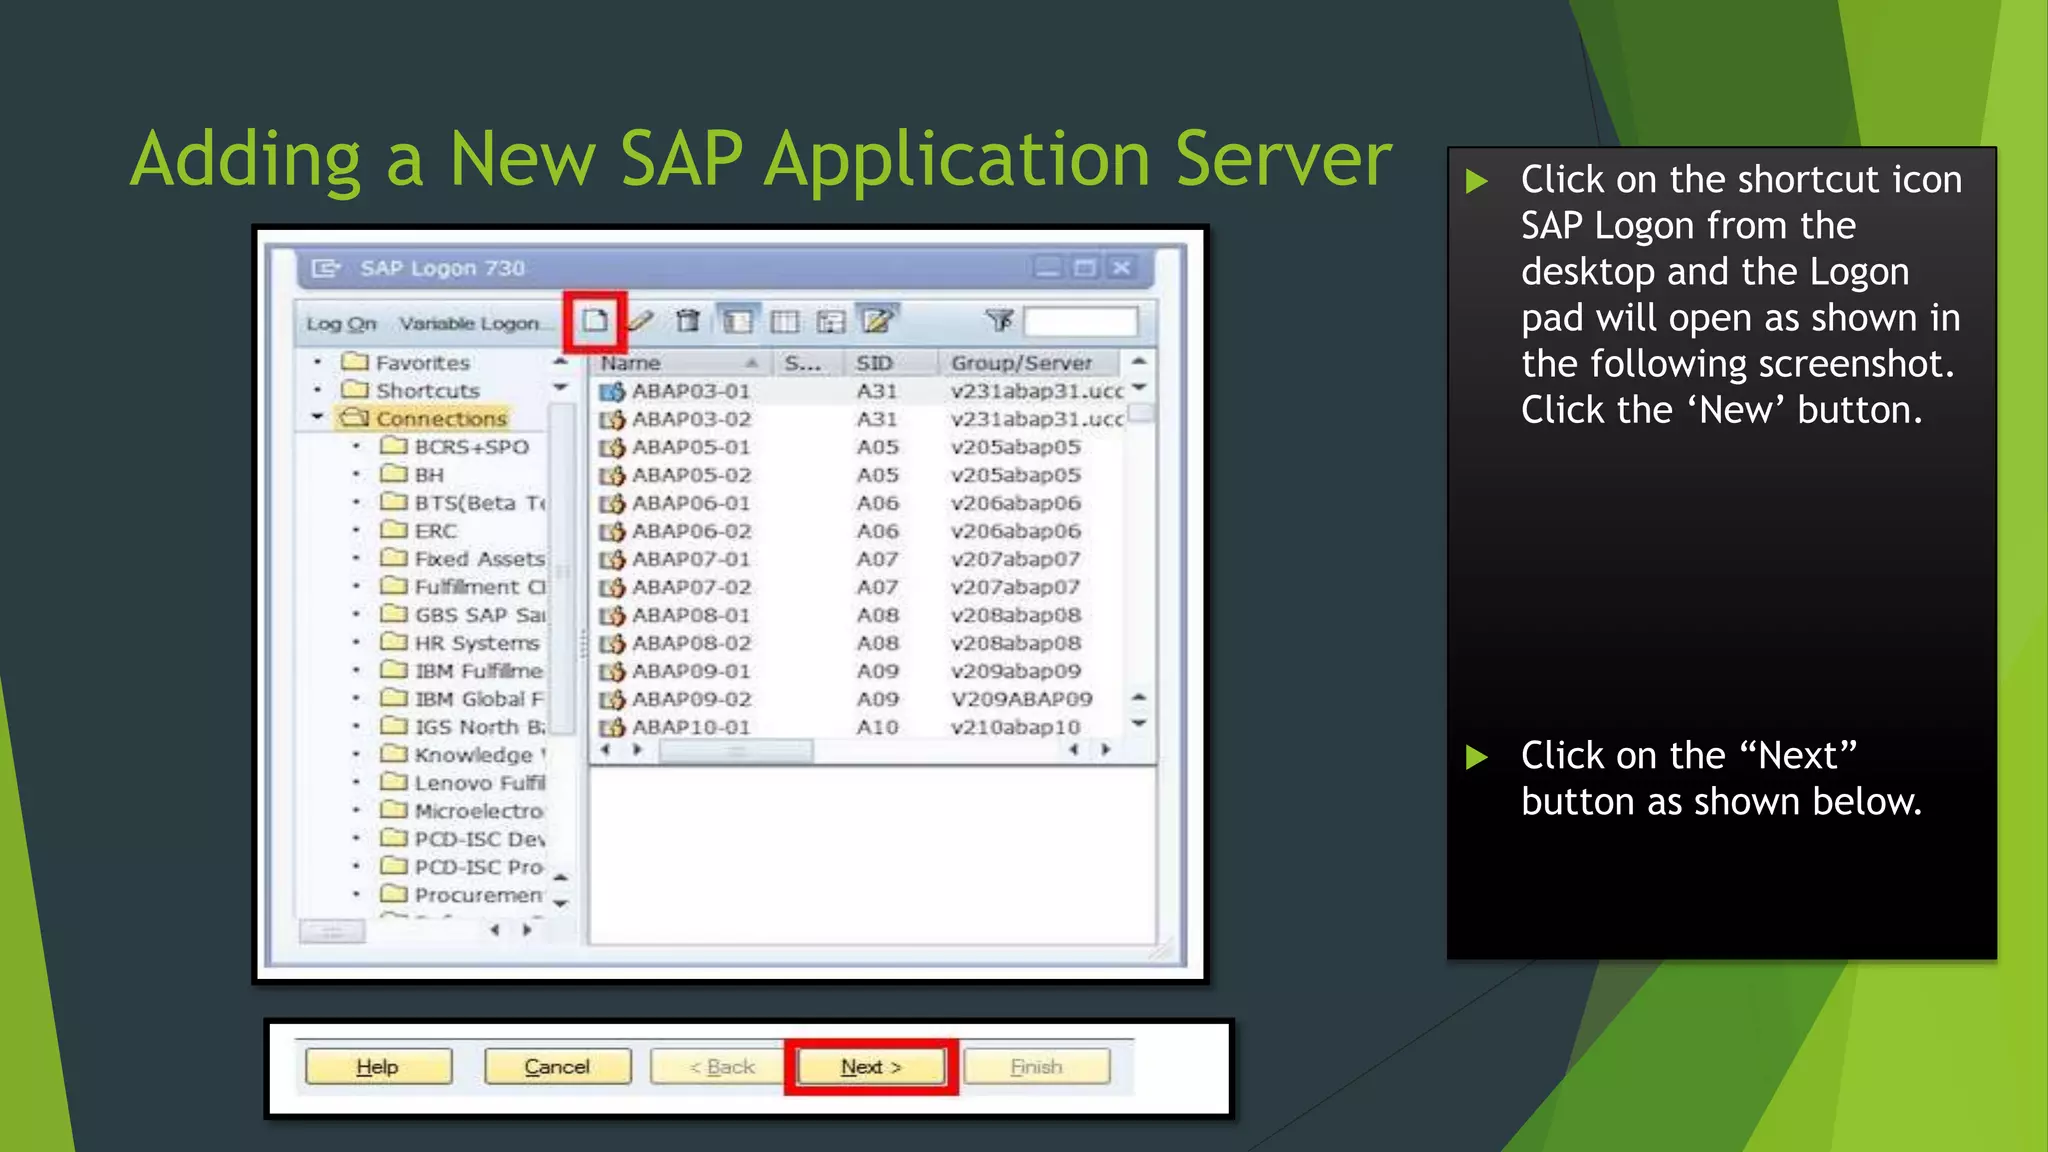Select the ABAP05-01 connection entry
This screenshot has height=1152, width=2048.
[690, 447]
